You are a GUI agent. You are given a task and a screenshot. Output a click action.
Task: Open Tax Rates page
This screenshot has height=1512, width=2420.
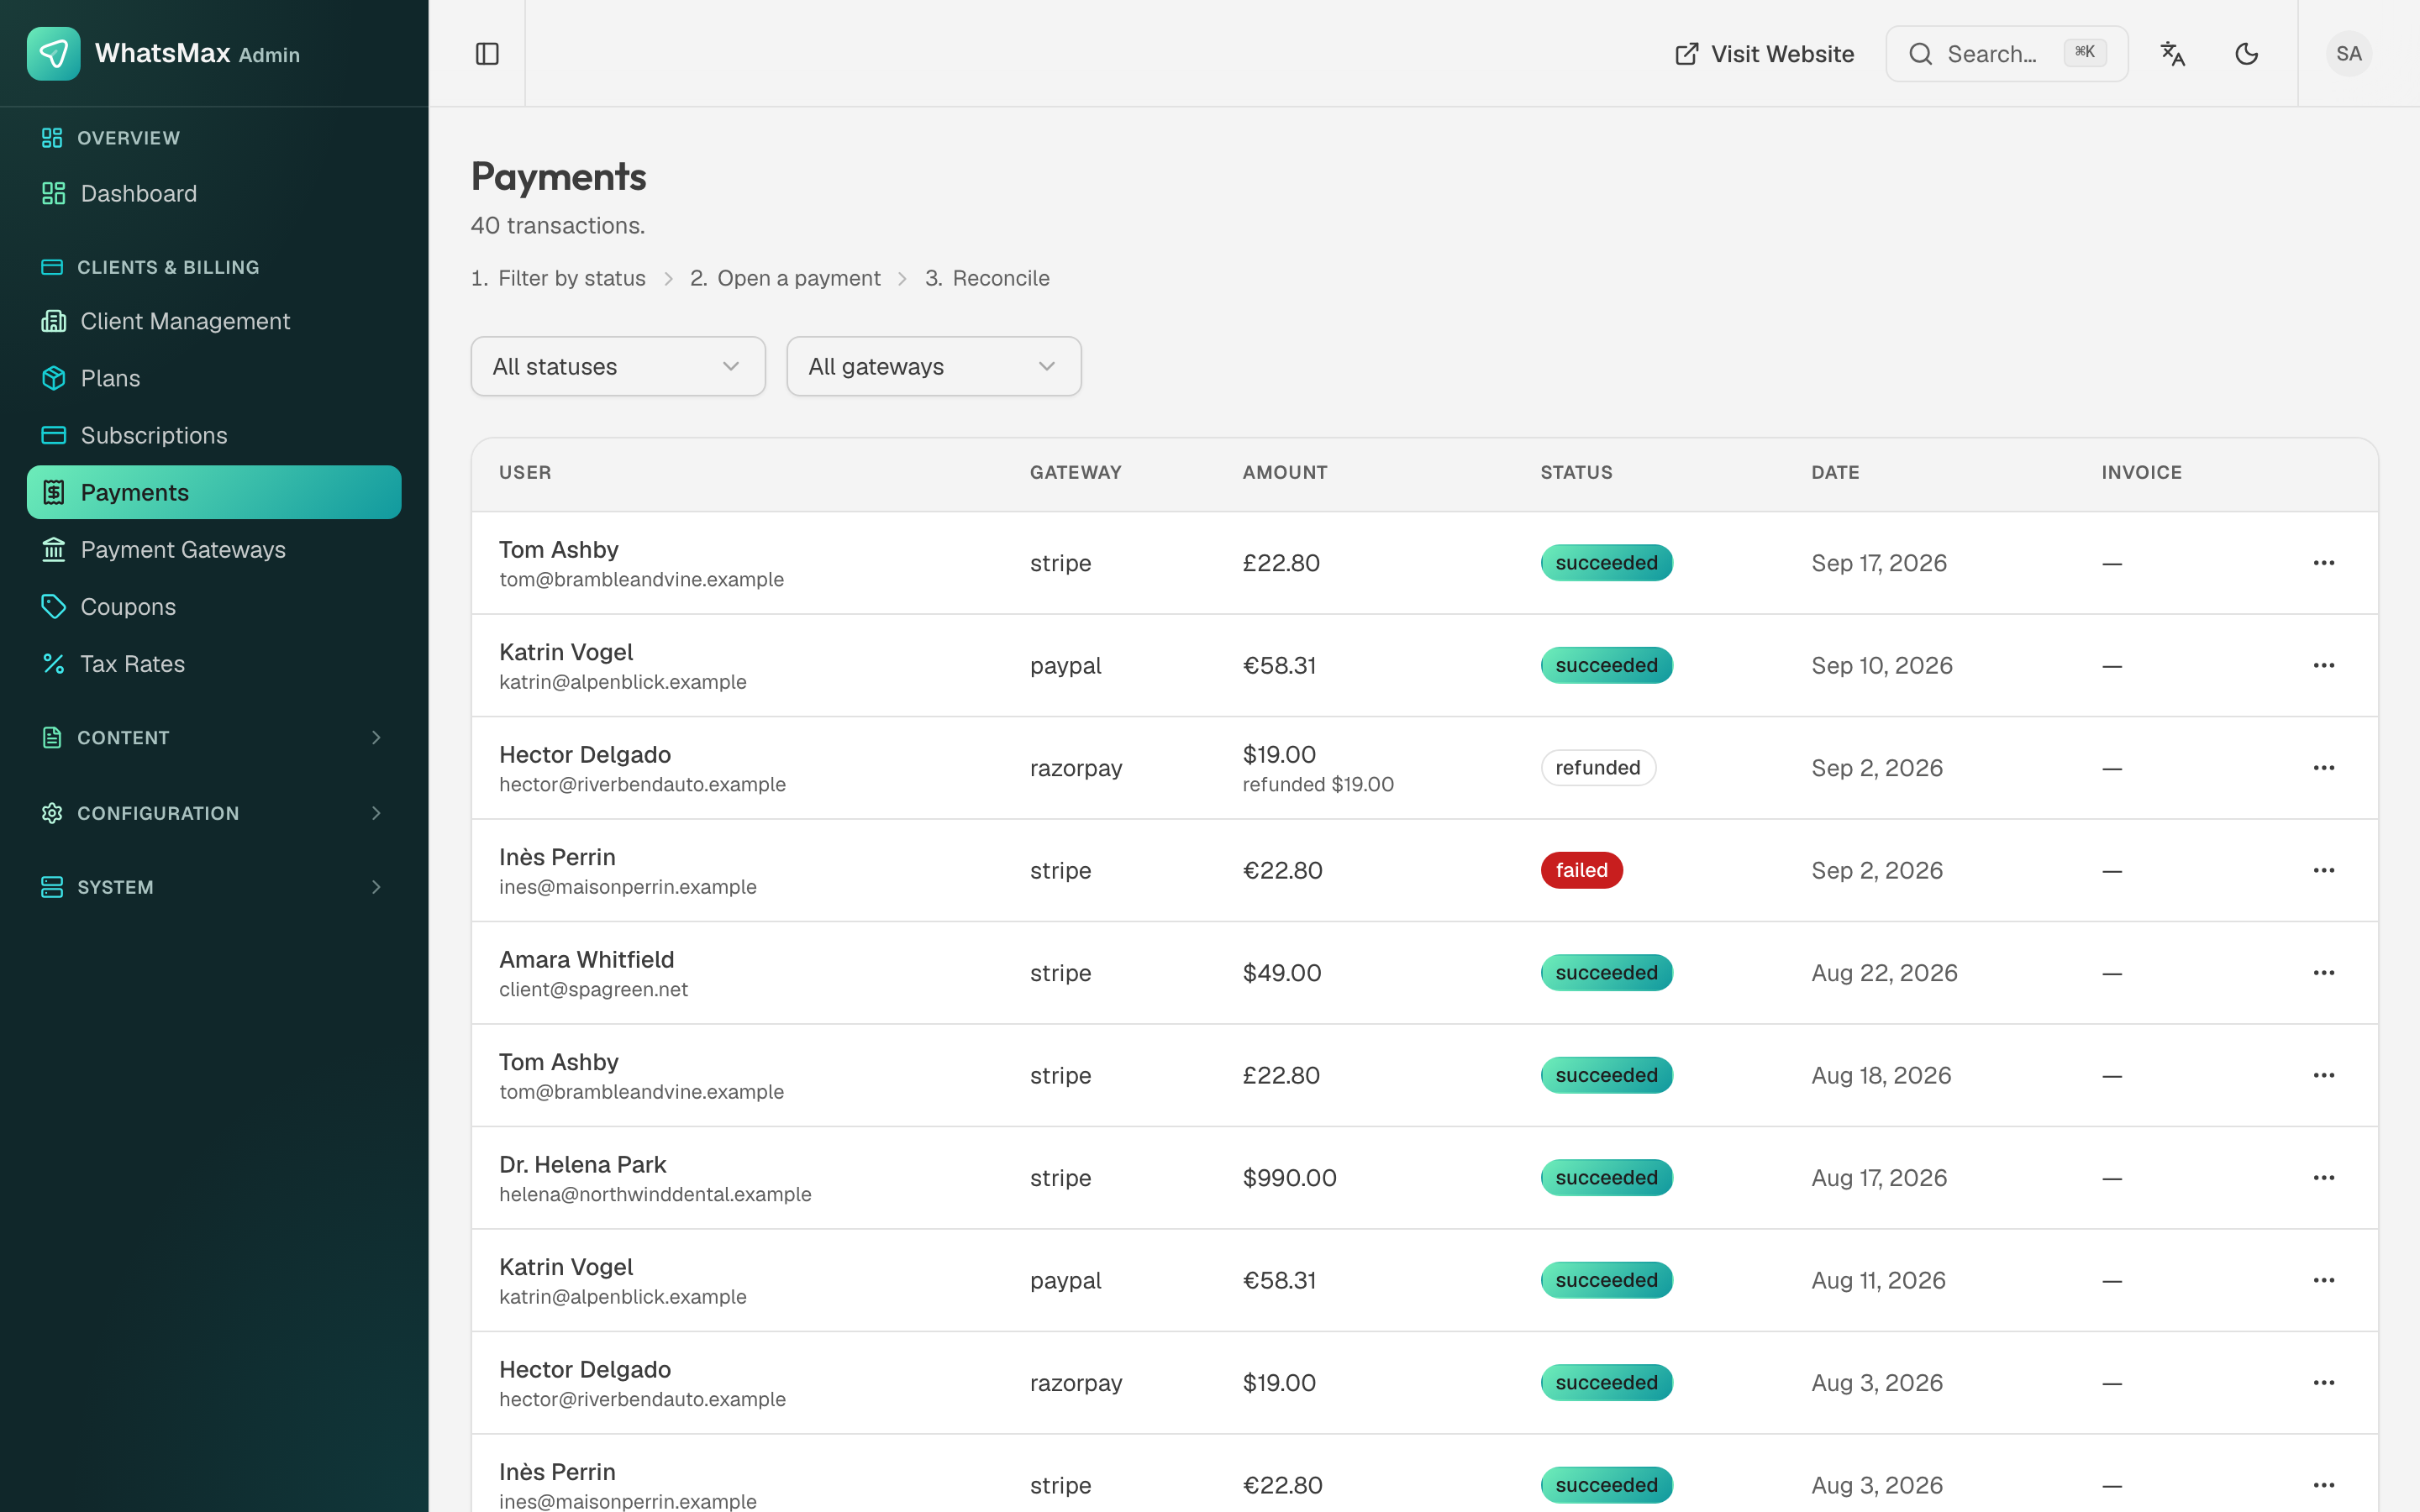[x=214, y=663]
